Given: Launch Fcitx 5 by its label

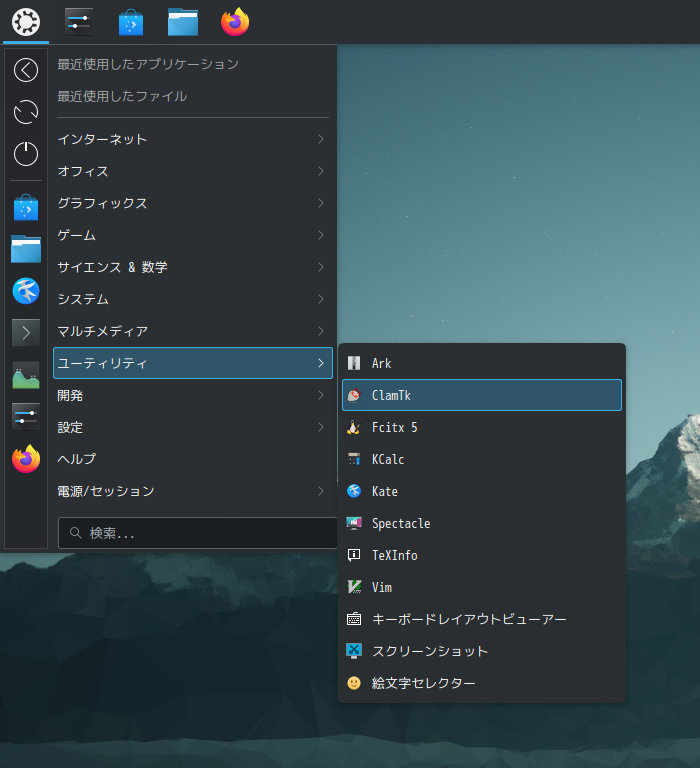Looking at the screenshot, I should [x=394, y=427].
